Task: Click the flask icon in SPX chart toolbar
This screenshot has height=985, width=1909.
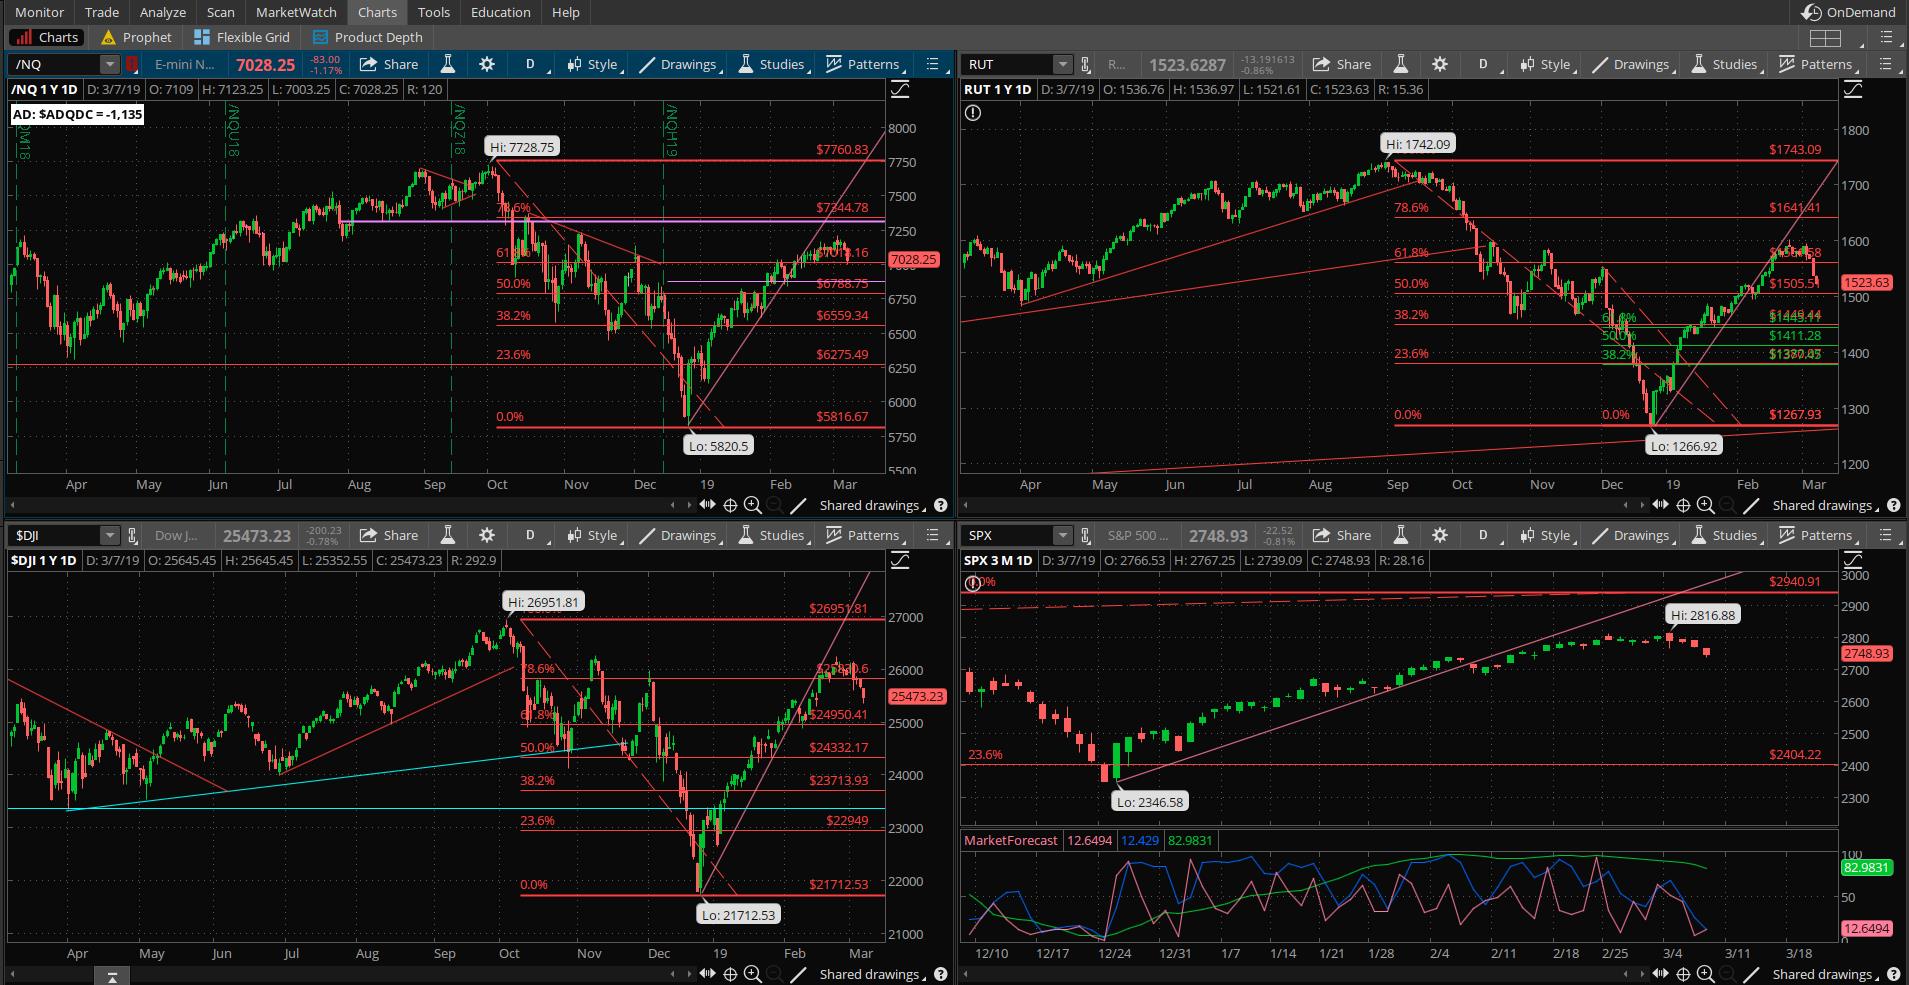Action: coord(1401,535)
